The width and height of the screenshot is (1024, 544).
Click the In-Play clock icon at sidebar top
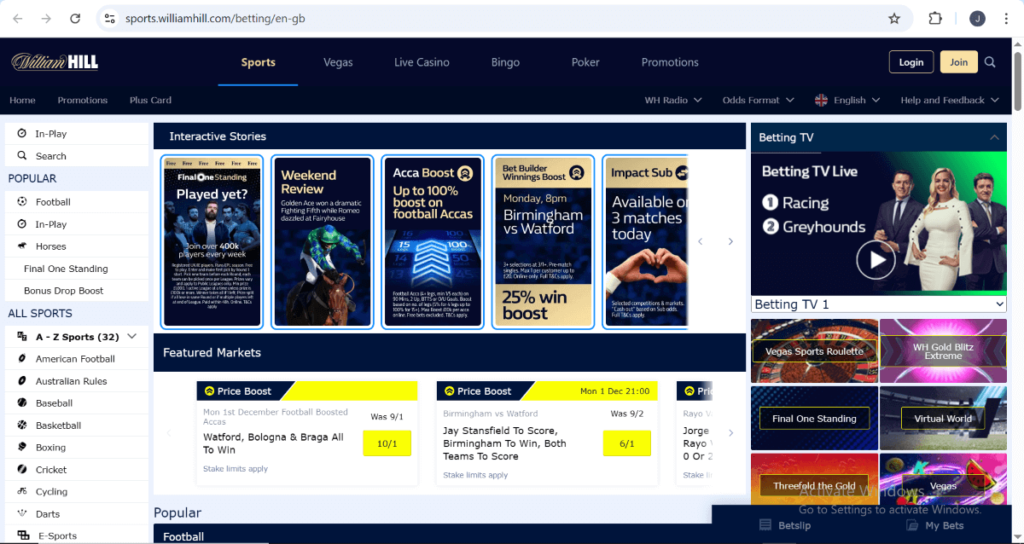22,133
